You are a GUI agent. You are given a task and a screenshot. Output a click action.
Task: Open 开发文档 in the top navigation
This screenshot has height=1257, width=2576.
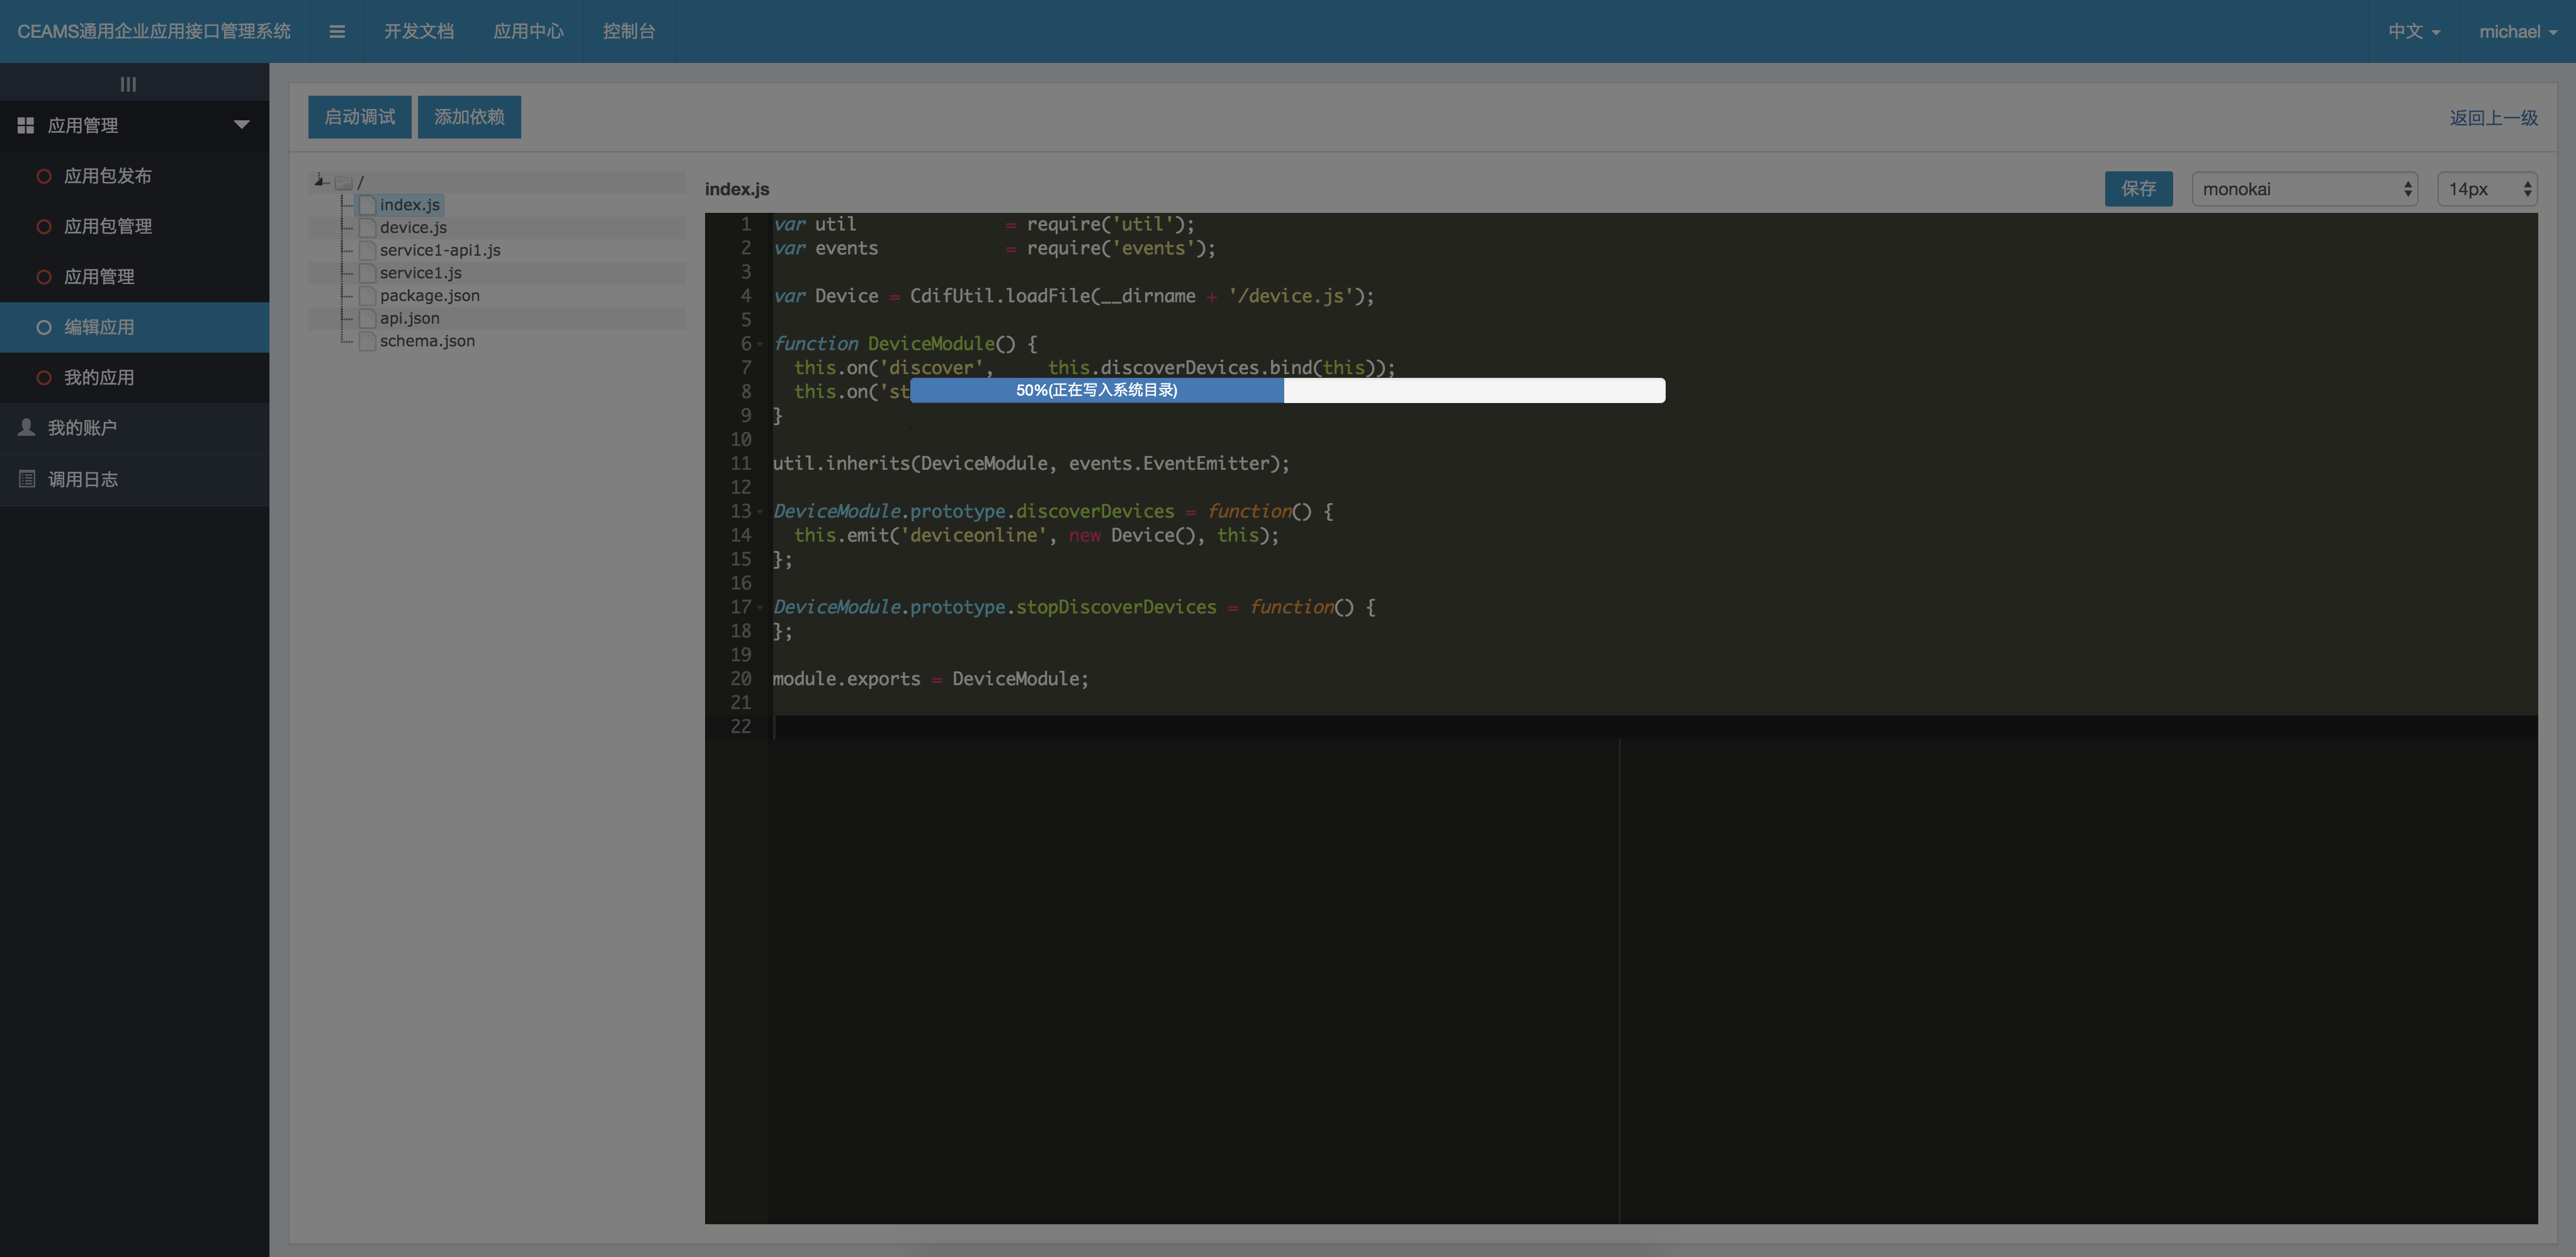click(x=419, y=32)
